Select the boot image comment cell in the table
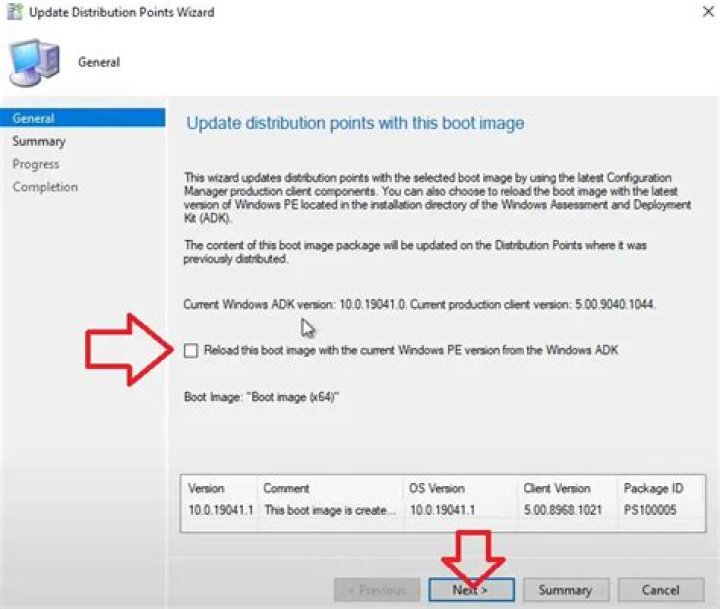This screenshot has height=609, width=720. point(328,510)
